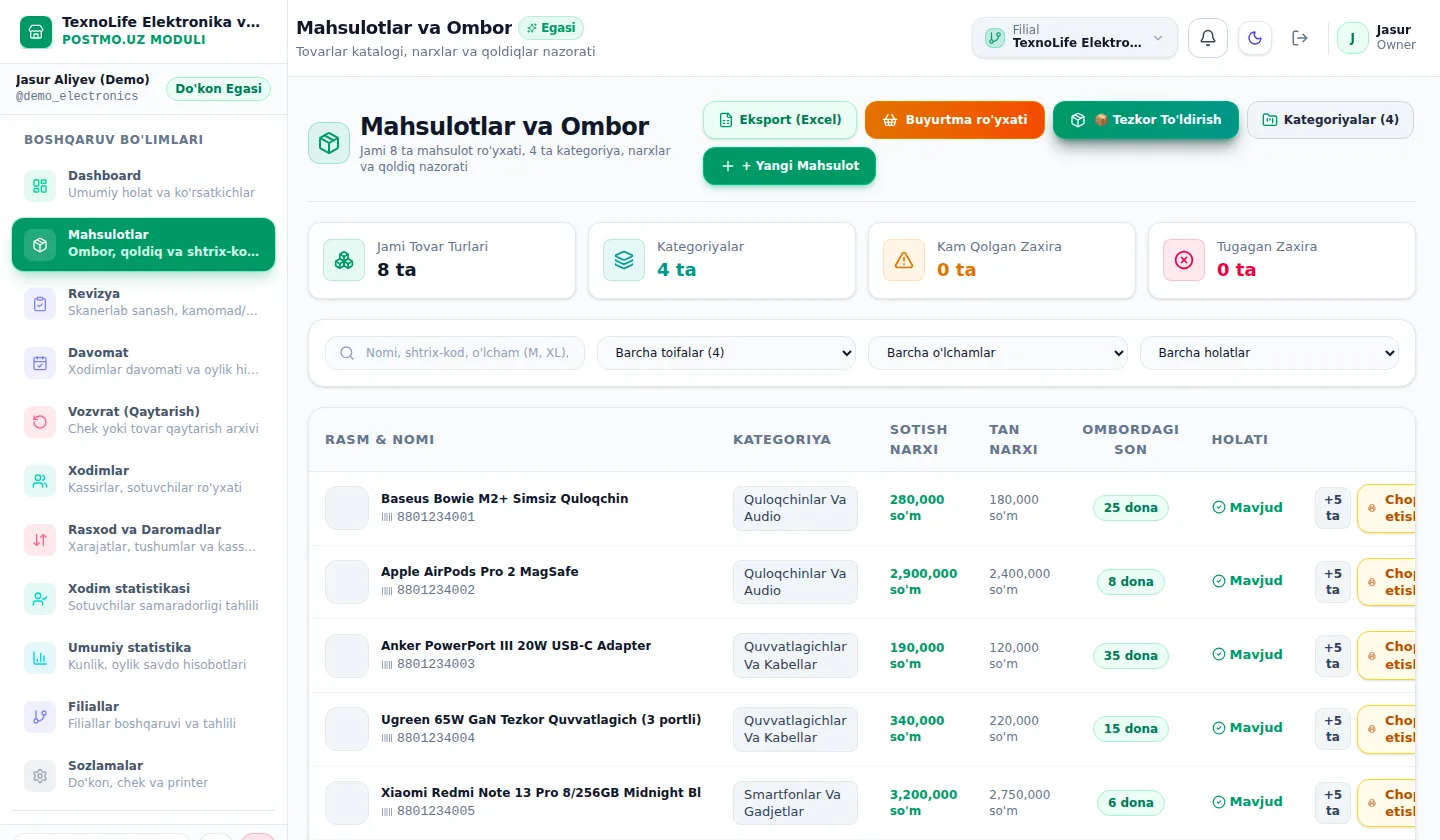1440x840 pixels.
Task: Click the large Mahsulotlar va Ombor box icon
Action: 329,143
